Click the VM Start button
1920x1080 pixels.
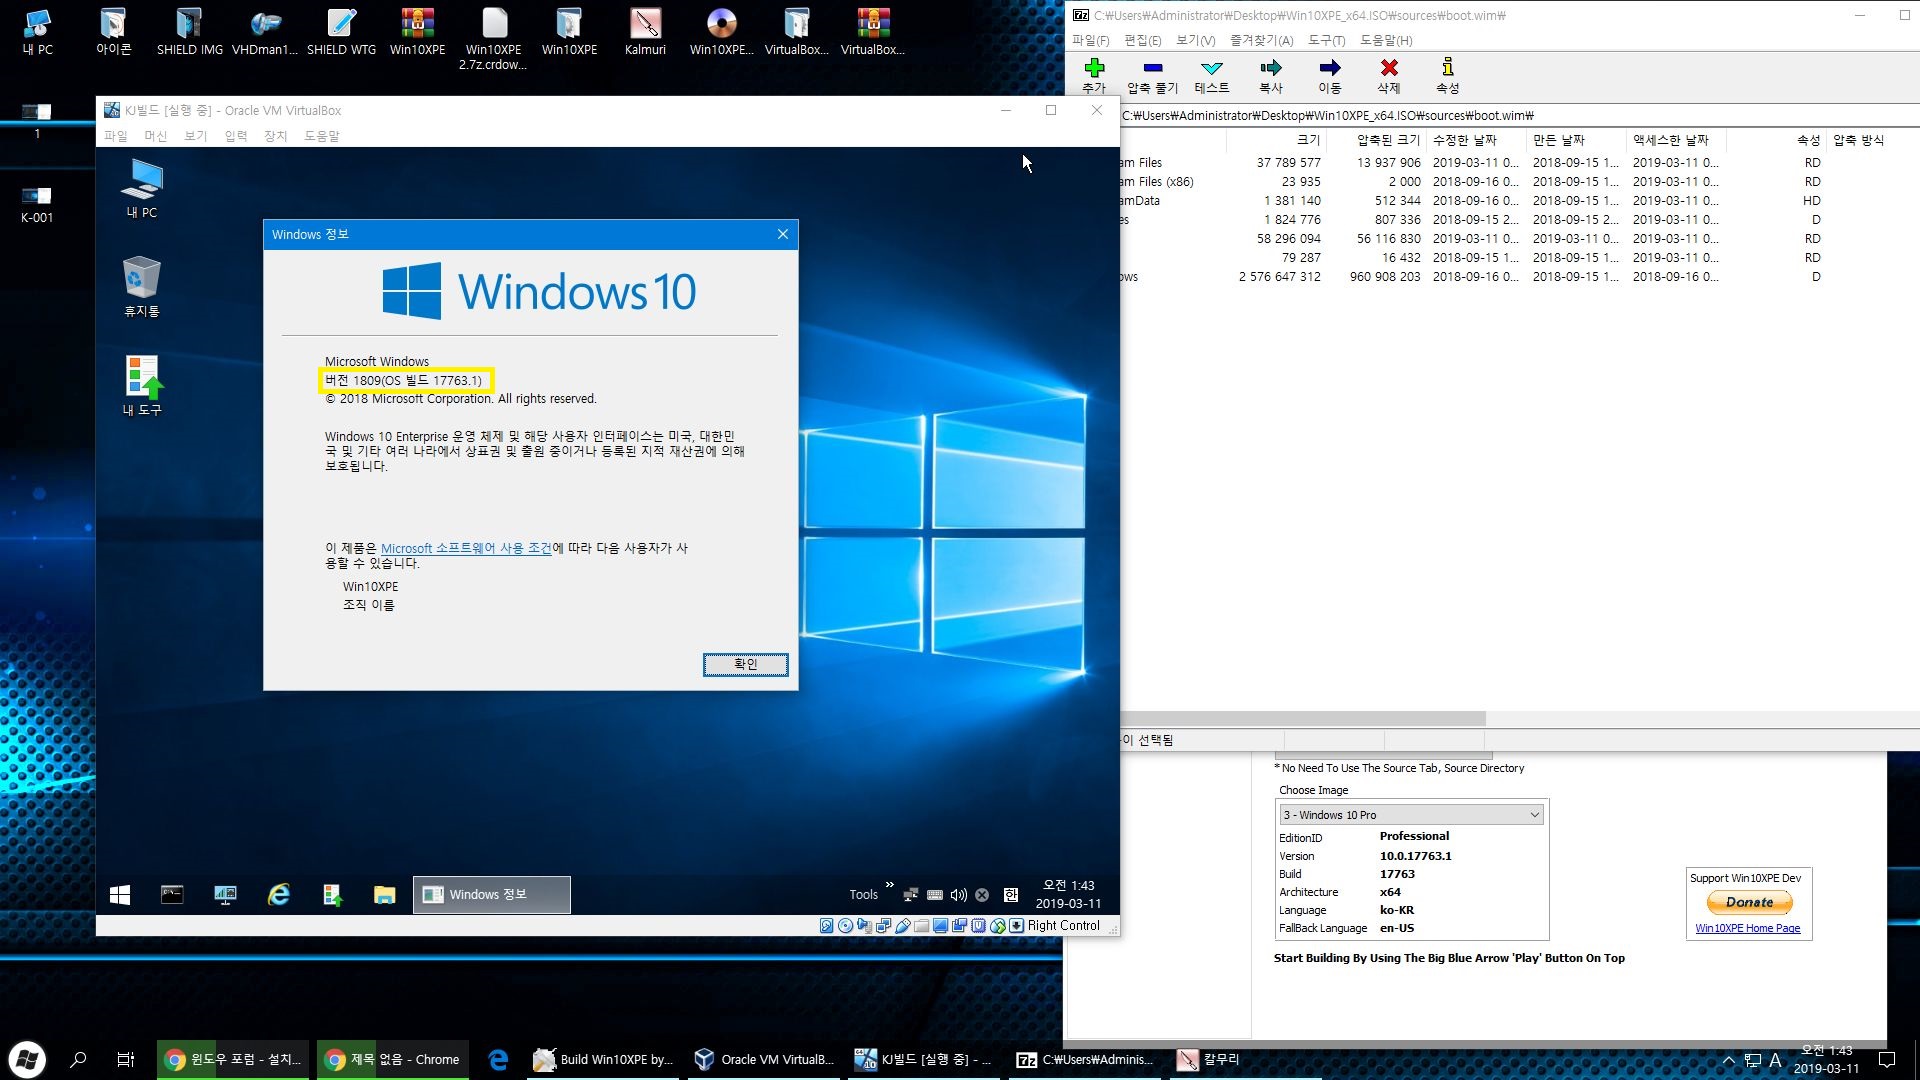pyautogui.click(x=120, y=895)
